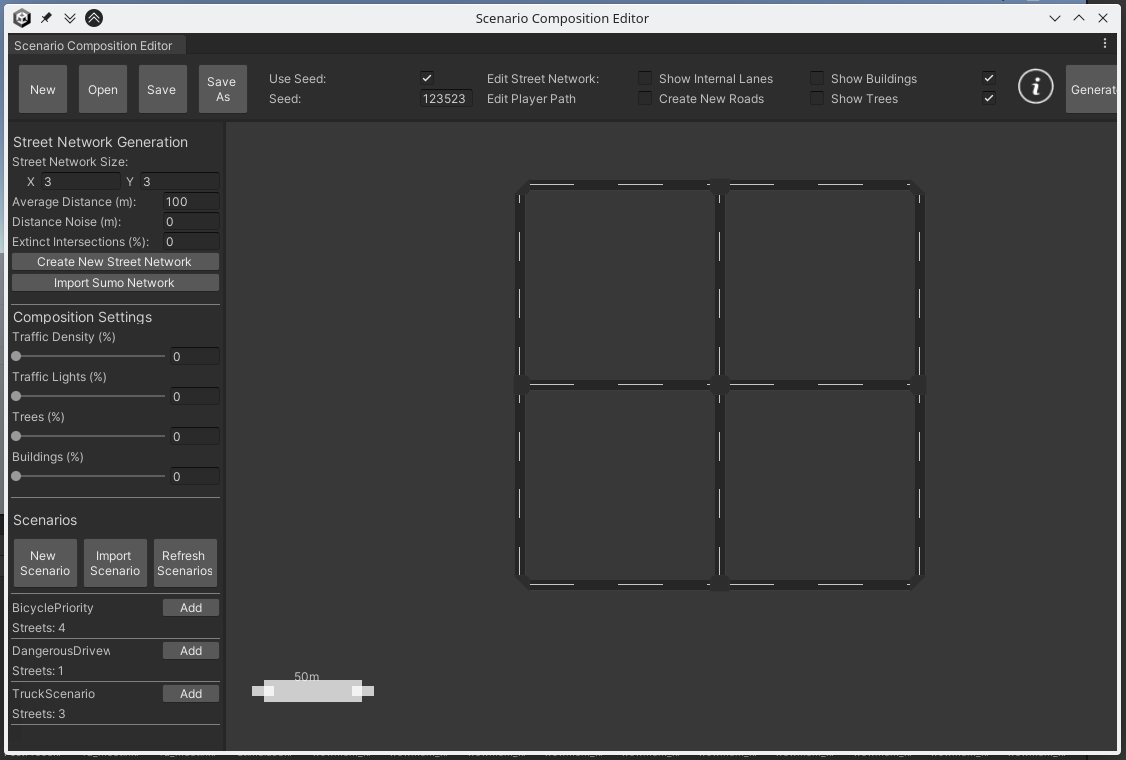Disable the Use Seed checkbox
Viewport: 1126px width, 760px height.
pyautogui.click(x=427, y=78)
